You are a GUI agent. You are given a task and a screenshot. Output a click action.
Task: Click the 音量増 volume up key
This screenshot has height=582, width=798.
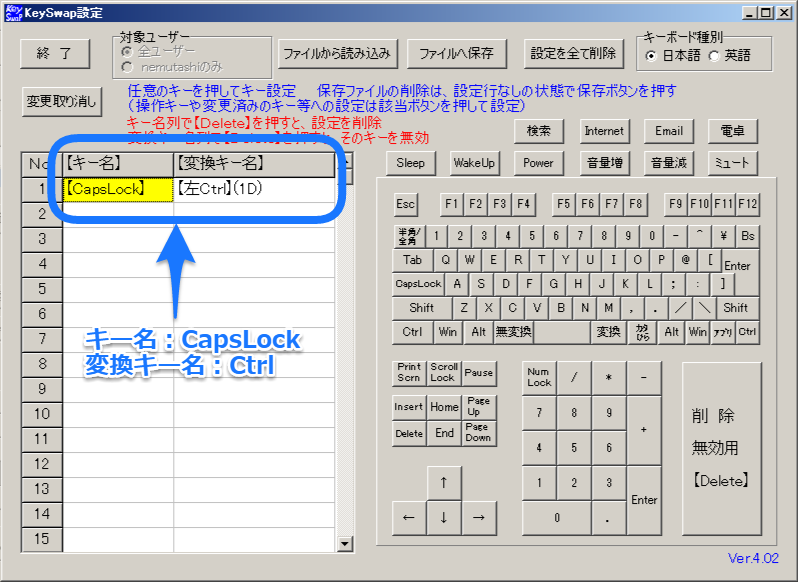click(x=604, y=163)
